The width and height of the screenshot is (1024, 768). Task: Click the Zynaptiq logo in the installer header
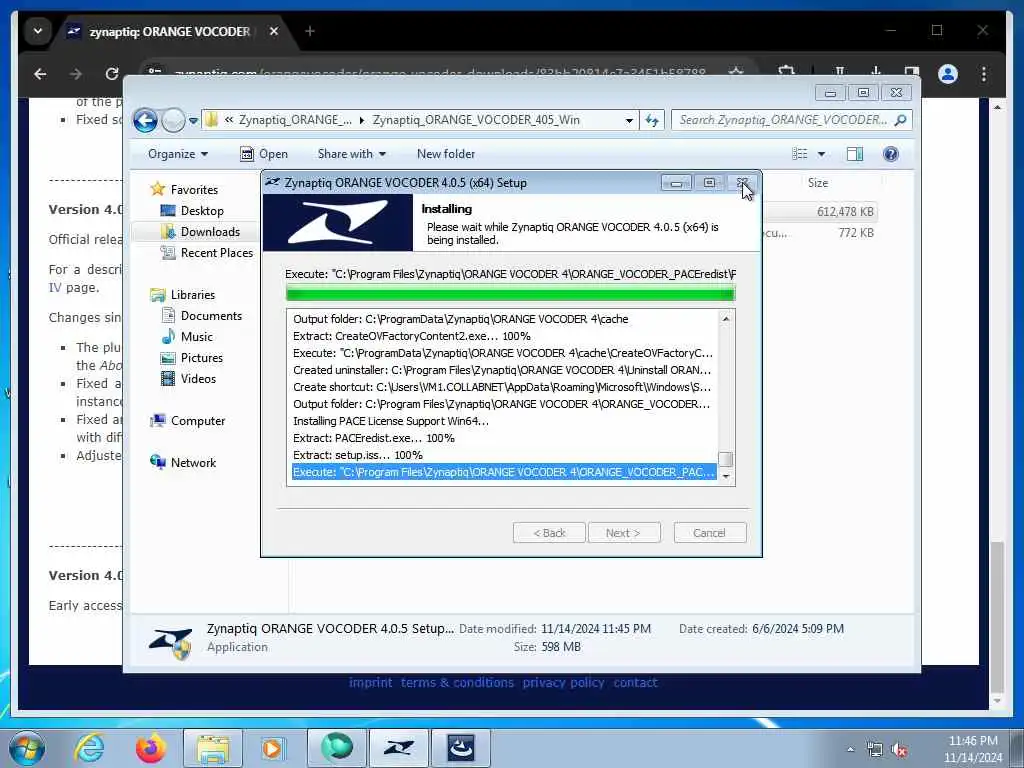(x=338, y=223)
